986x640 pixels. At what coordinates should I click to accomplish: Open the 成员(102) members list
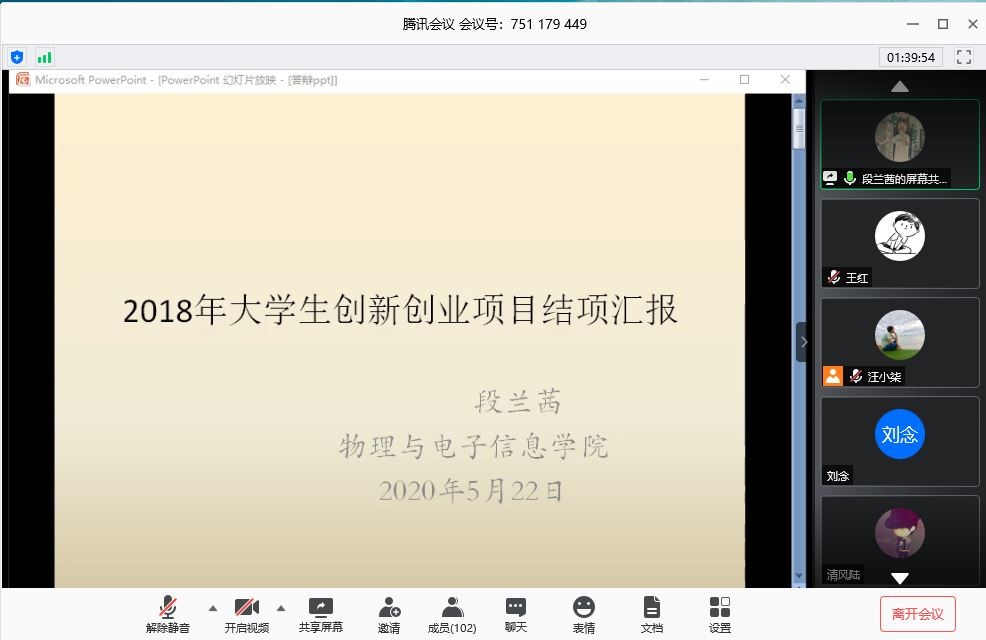pyautogui.click(x=452, y=614)
